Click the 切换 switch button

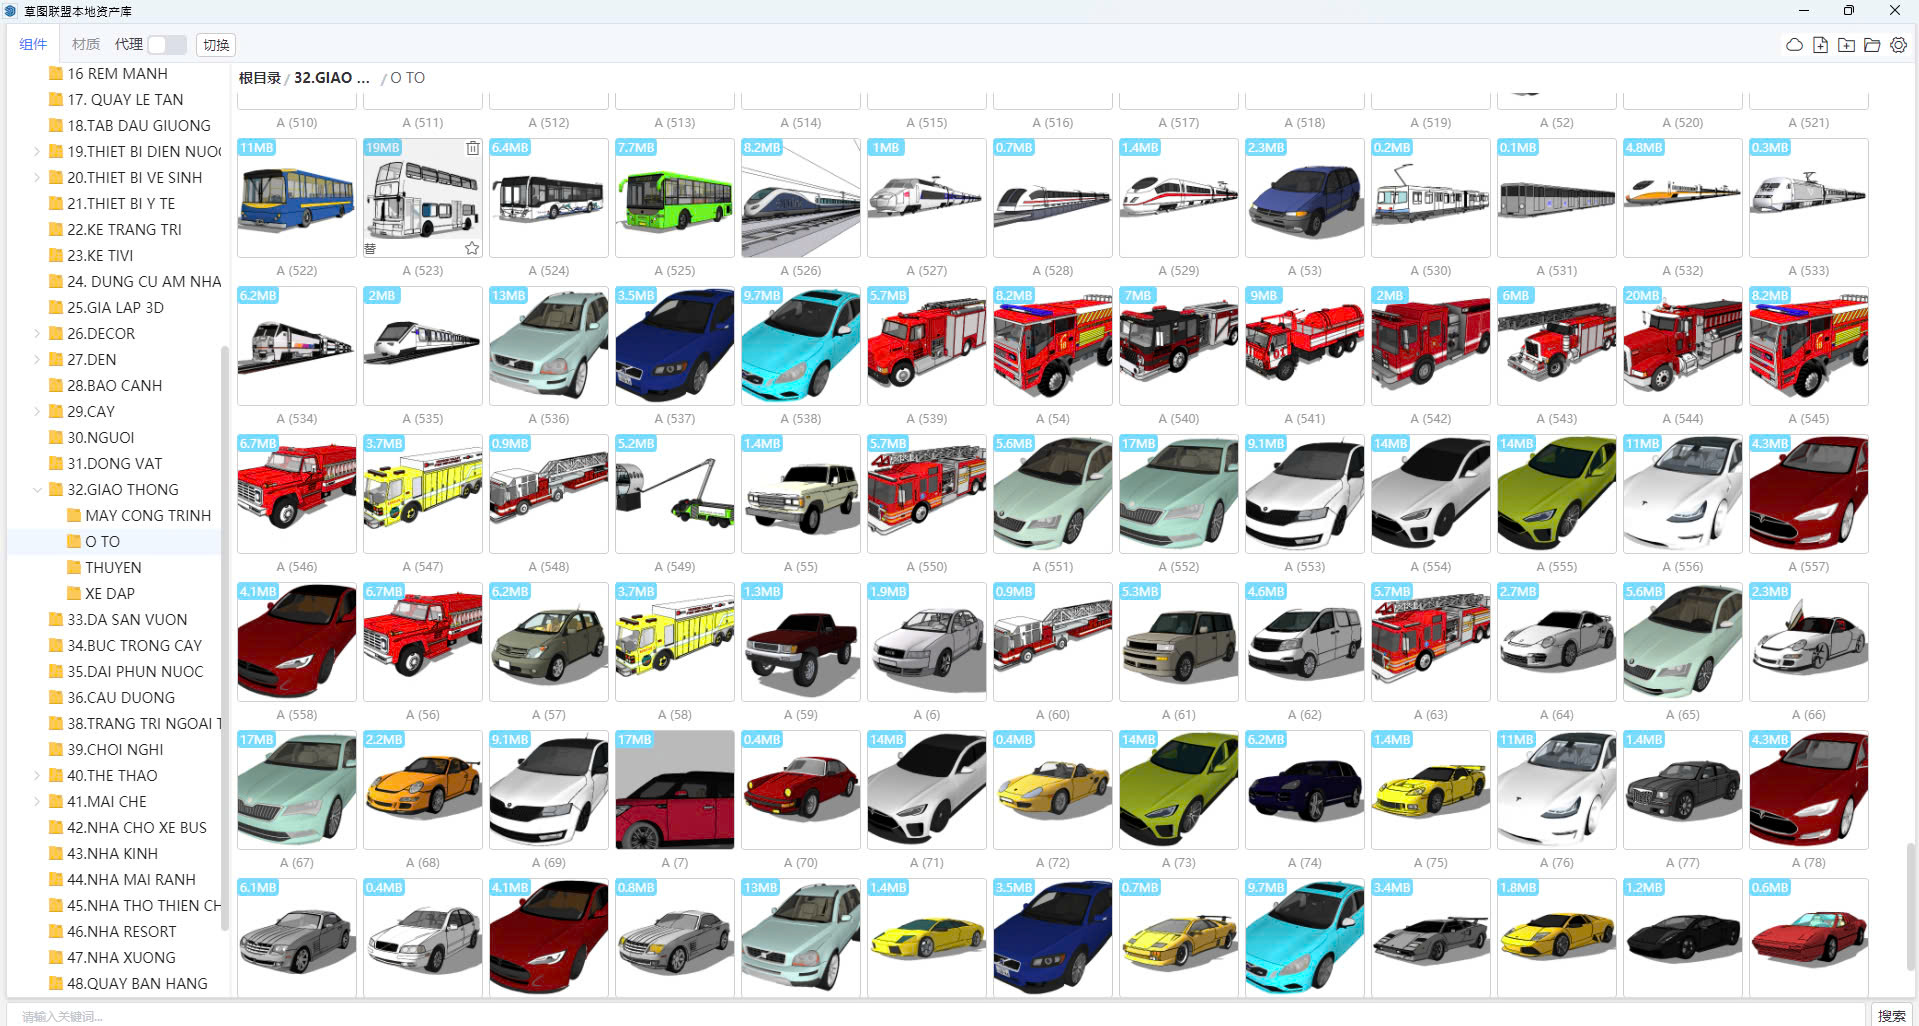(216, 45)
